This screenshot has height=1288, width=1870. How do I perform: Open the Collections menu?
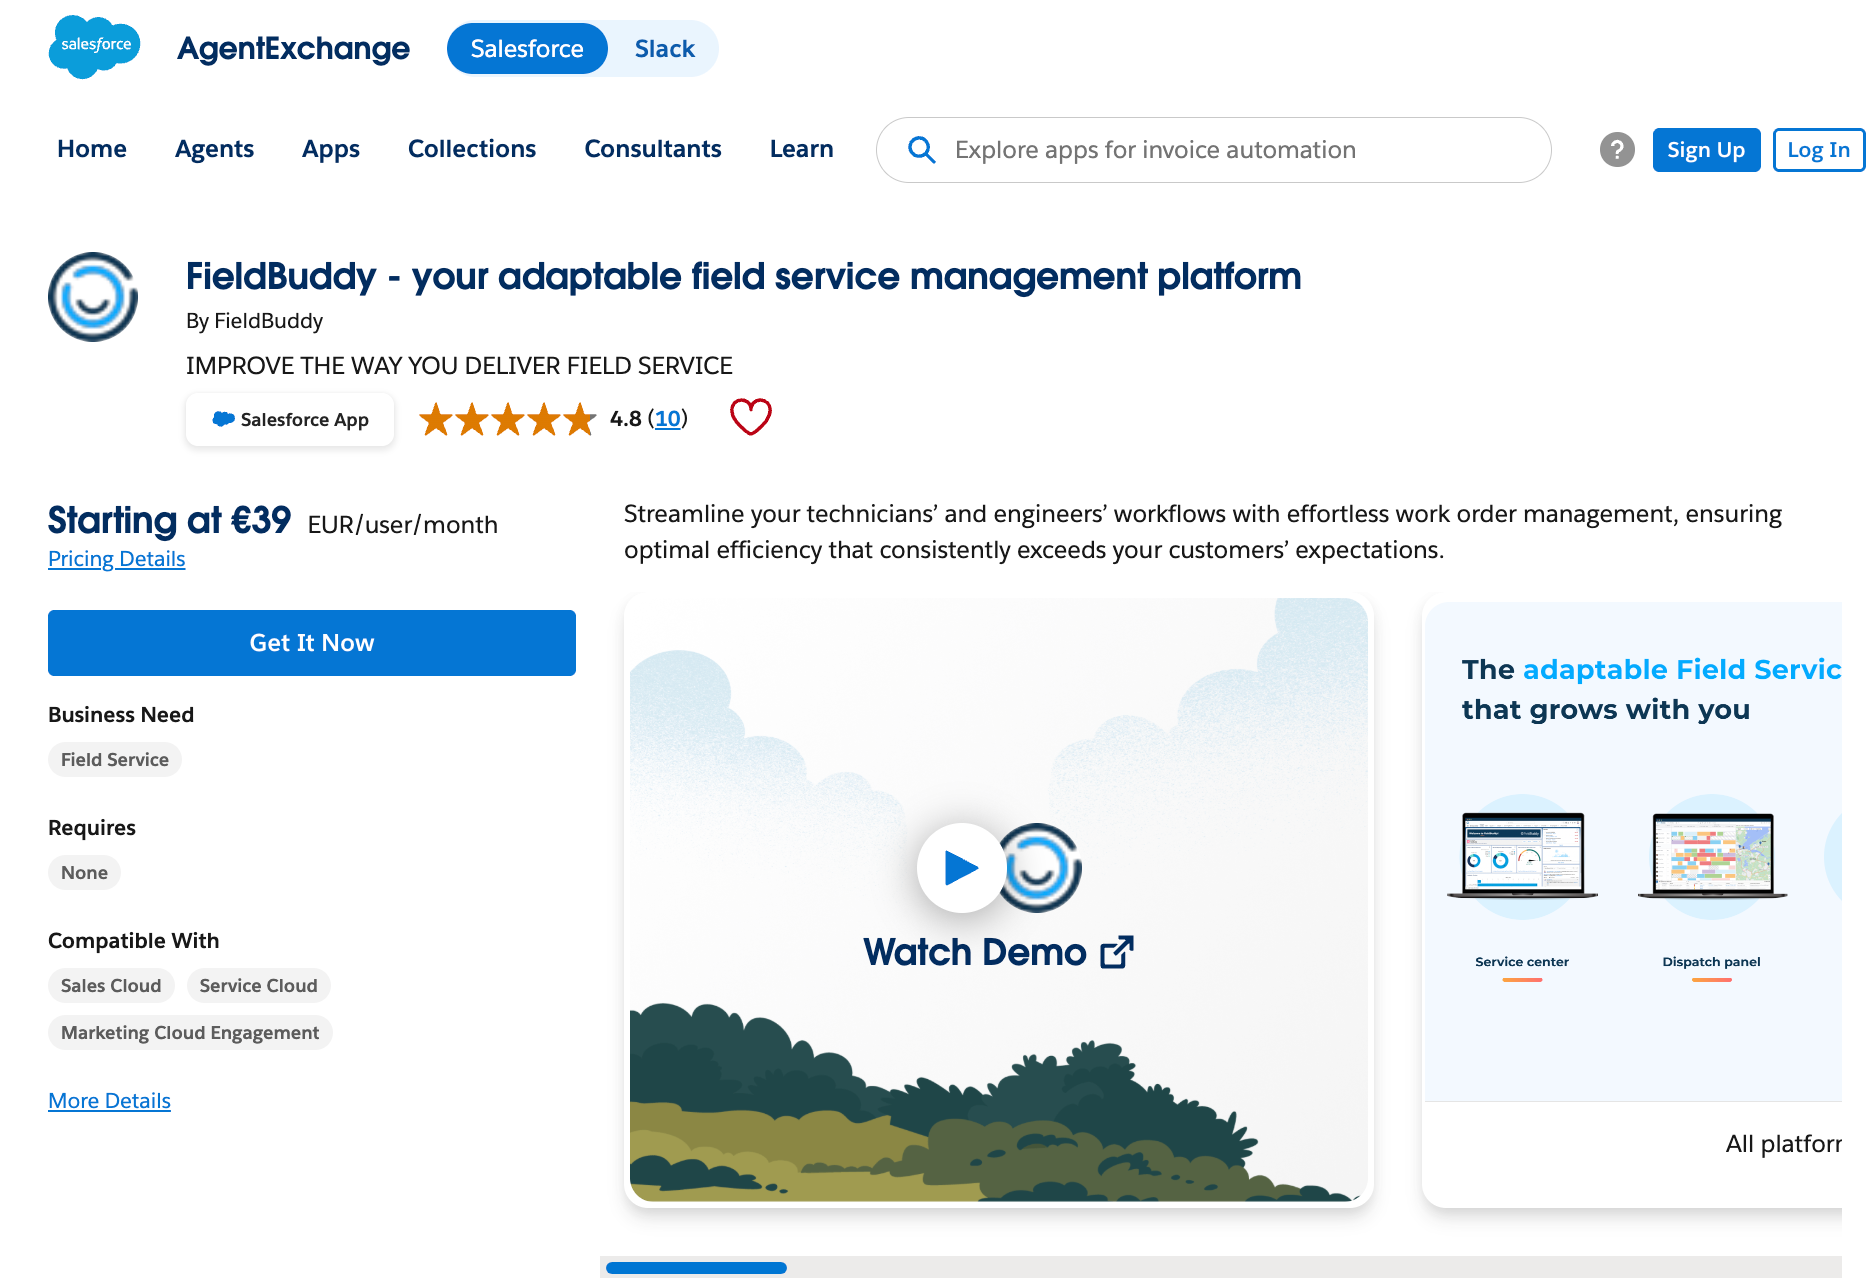pos(472,149)
